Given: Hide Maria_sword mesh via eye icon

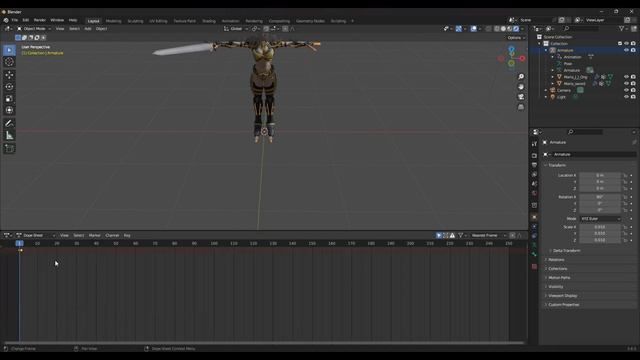Looking at the screenshot, I should [x=627, y=83].
